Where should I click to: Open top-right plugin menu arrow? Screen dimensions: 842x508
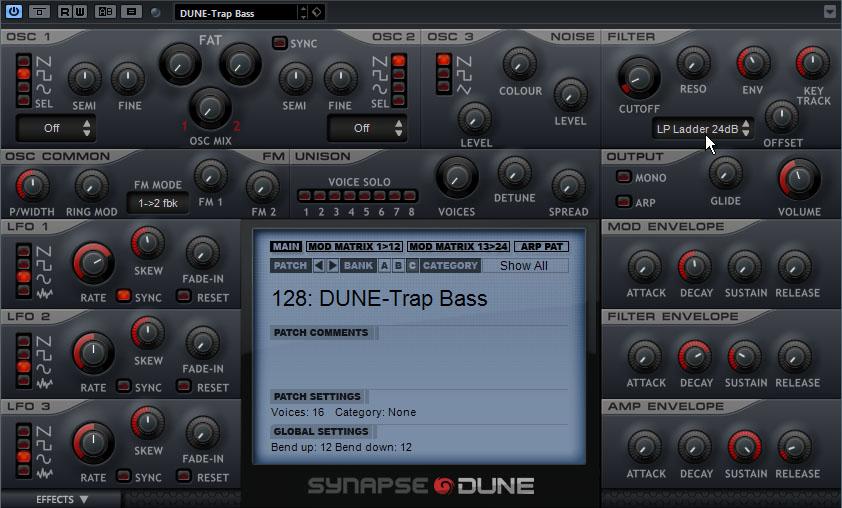point(830,11)
